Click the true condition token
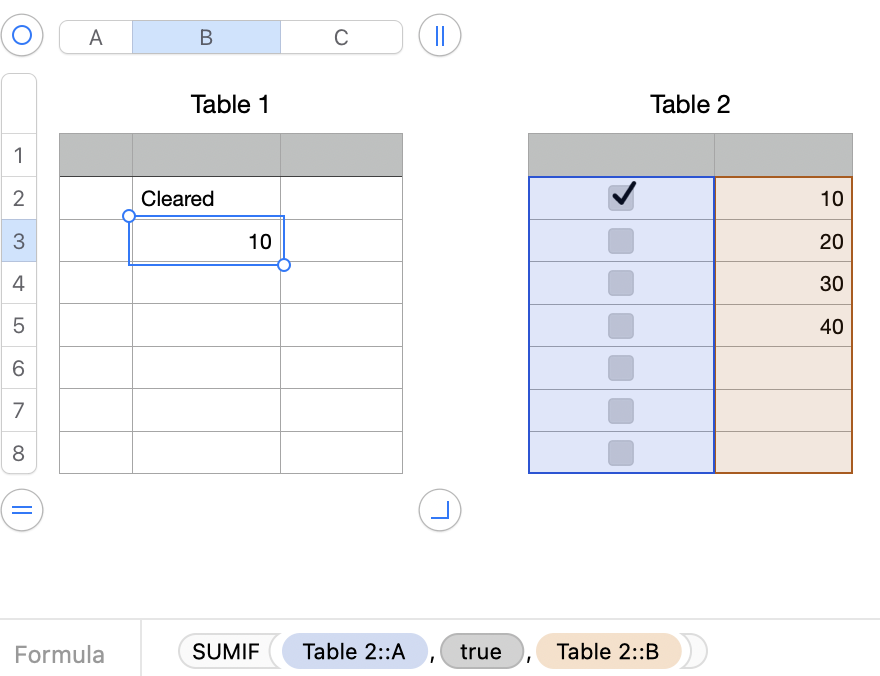880x676 pixels. (x=481, y=652)
